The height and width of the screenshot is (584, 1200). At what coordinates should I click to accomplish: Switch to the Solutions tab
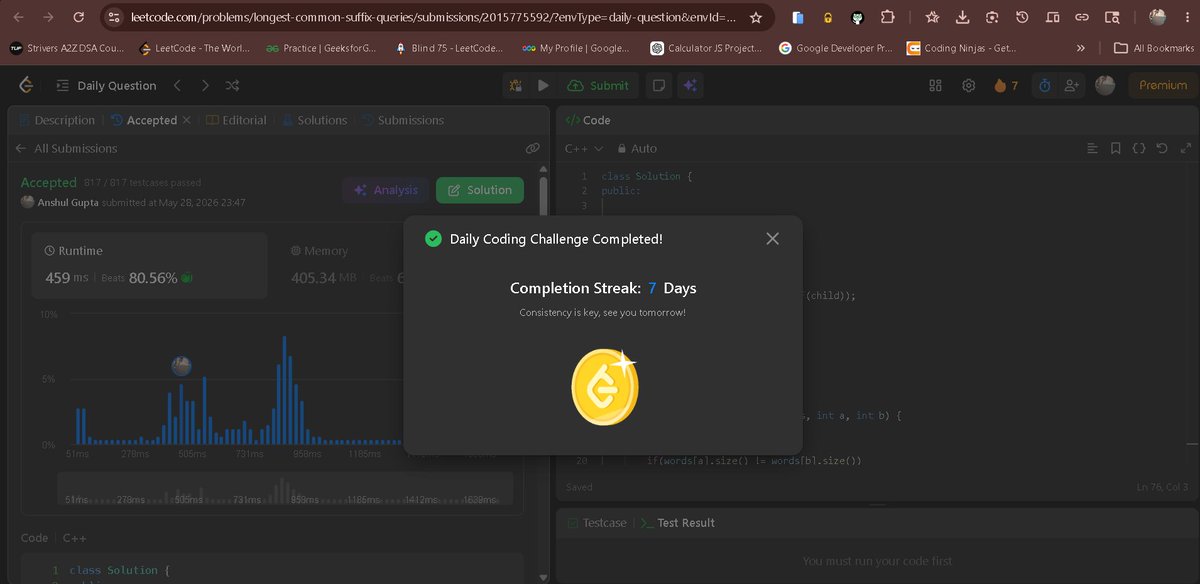point(314,120)
